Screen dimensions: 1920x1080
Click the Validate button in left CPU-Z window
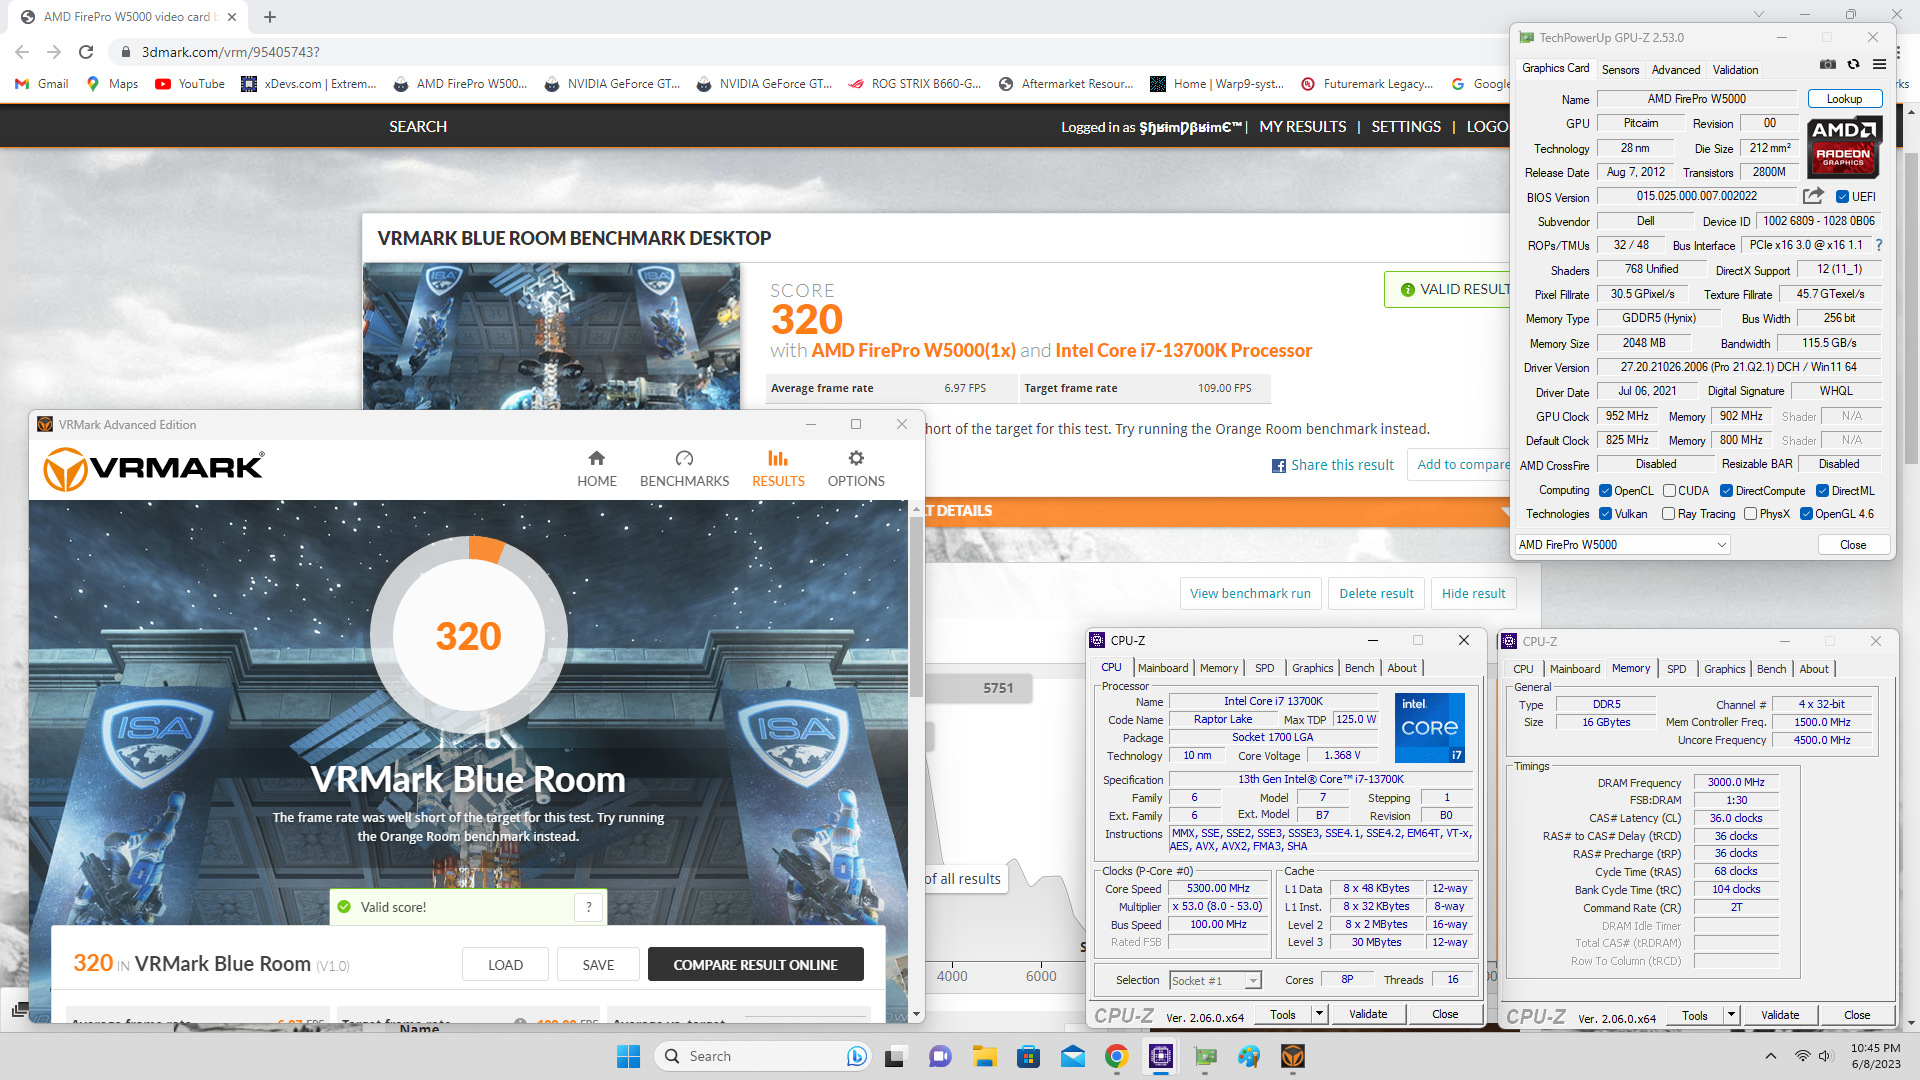[x=1367, y=1014]
